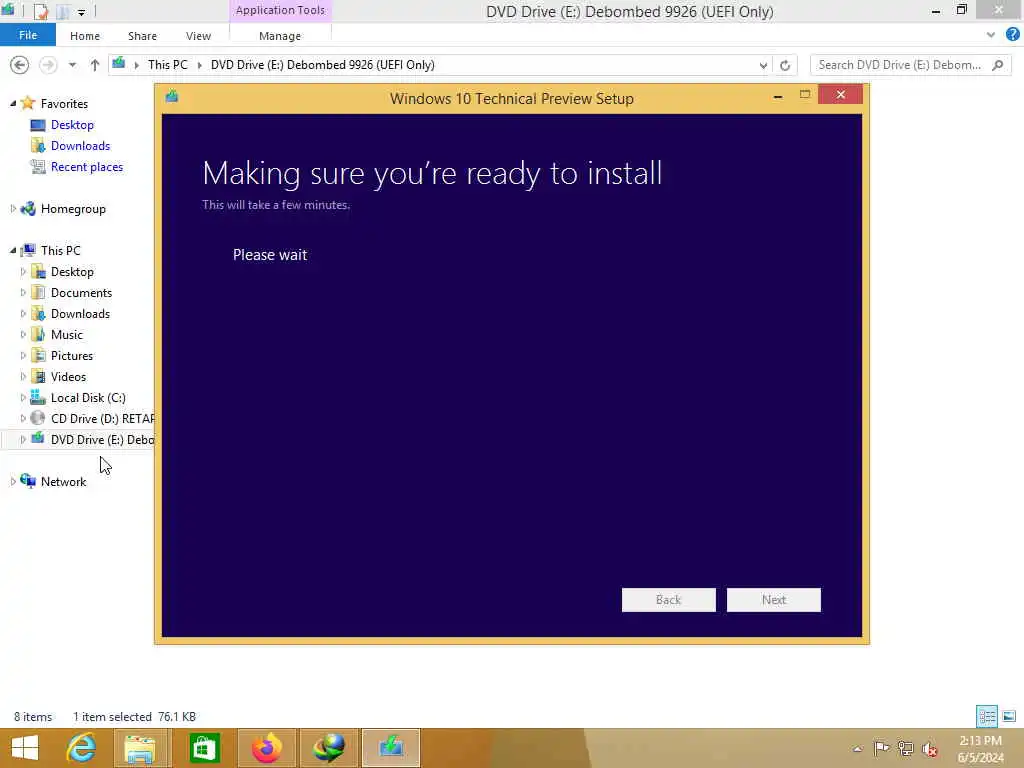This screenshot has width=1024, height=768.
Task: Open the muted volume tray icon
Action: (x=930, y=749)
